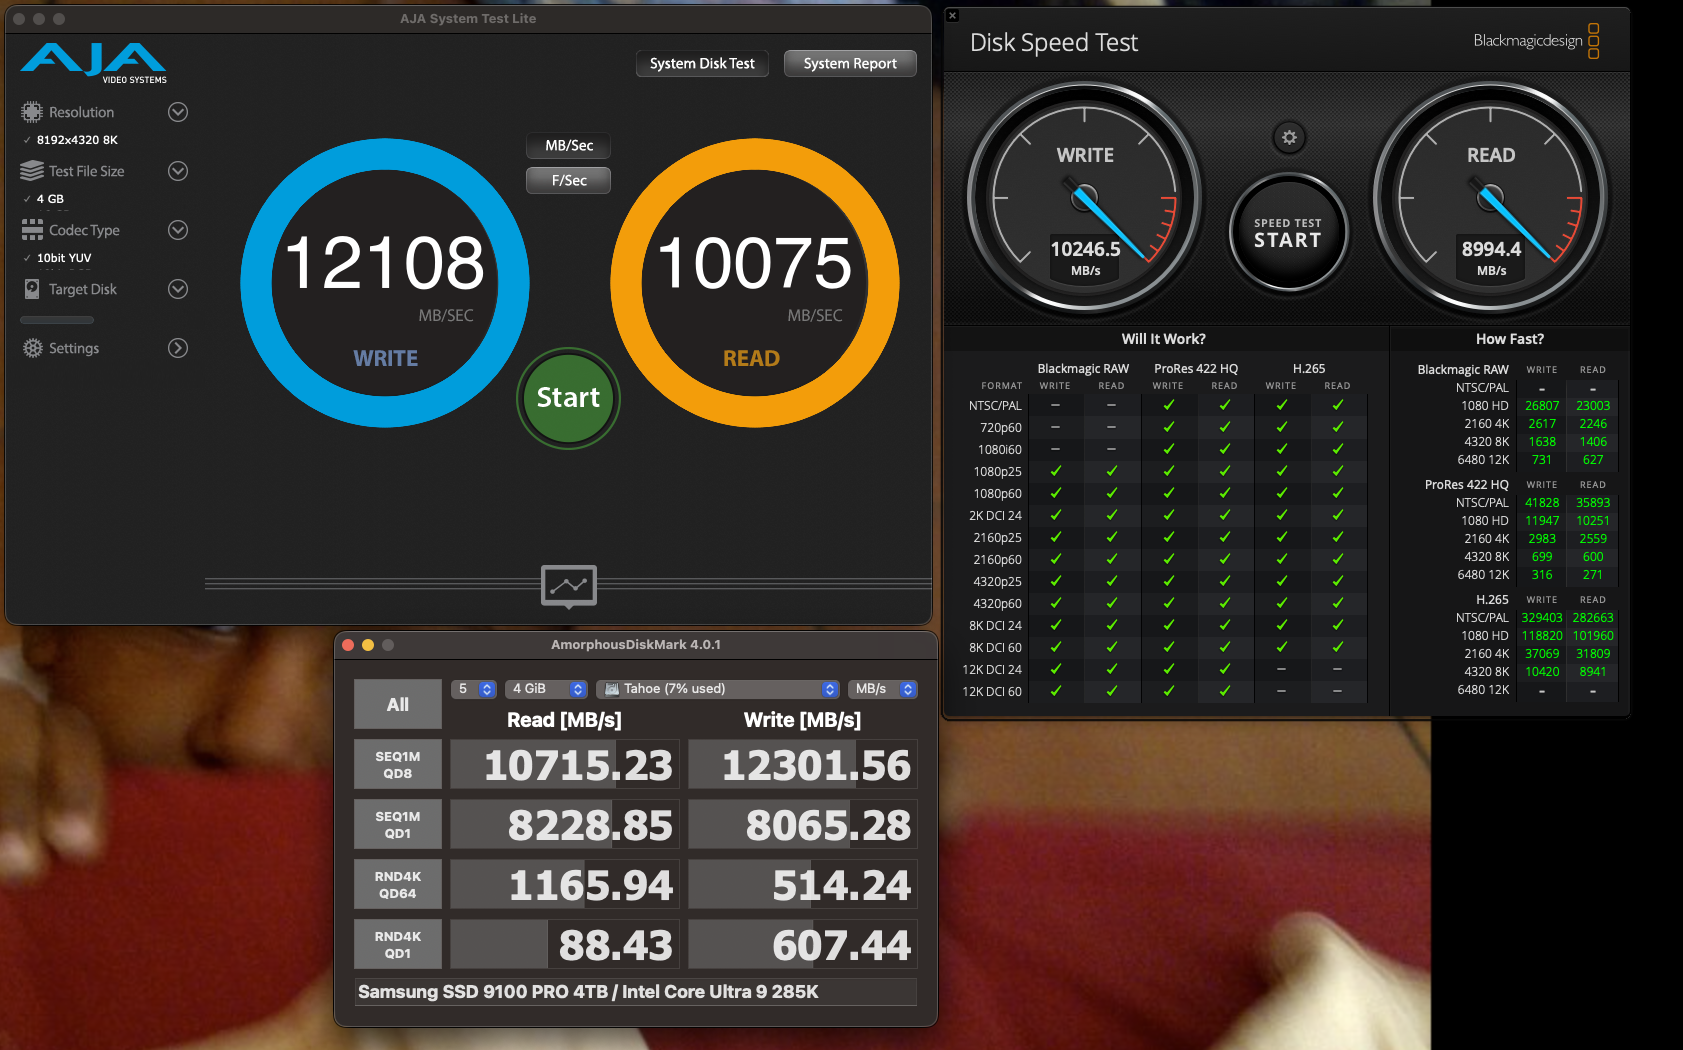The height and width of the screenshot is (1050, 1683).
Task: Open the System Report tab
Action: click(850, 63)
